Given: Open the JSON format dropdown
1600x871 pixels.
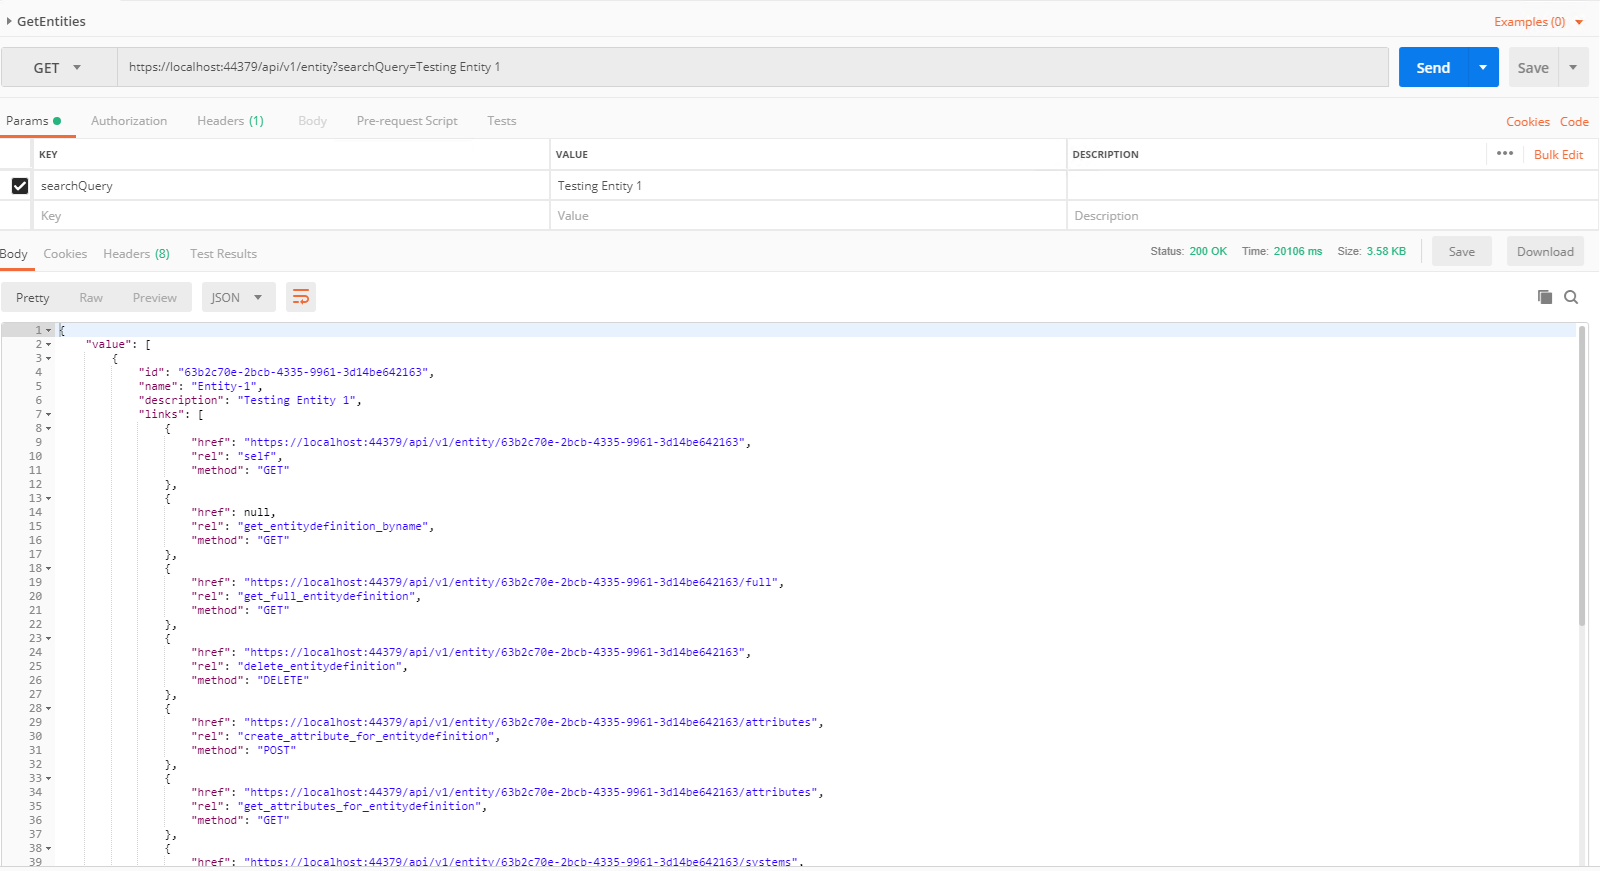Looking at the screenshot, I should coord(238,297).
